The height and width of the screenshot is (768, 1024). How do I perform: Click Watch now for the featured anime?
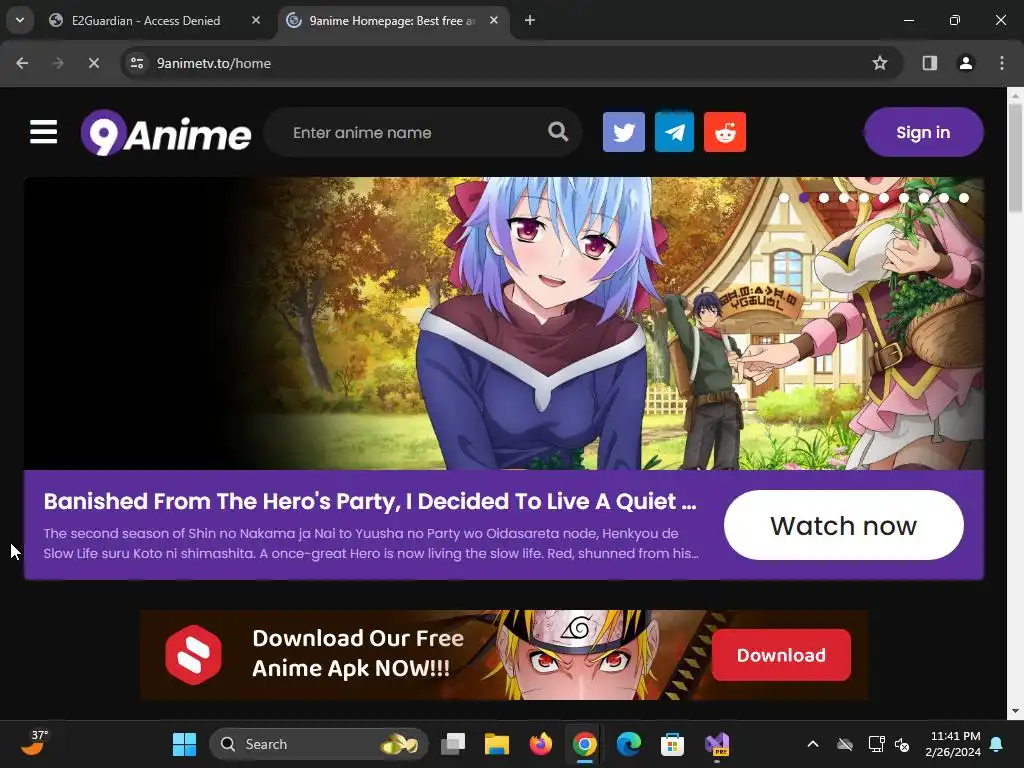pyautogui.click(x=843, y=525)
